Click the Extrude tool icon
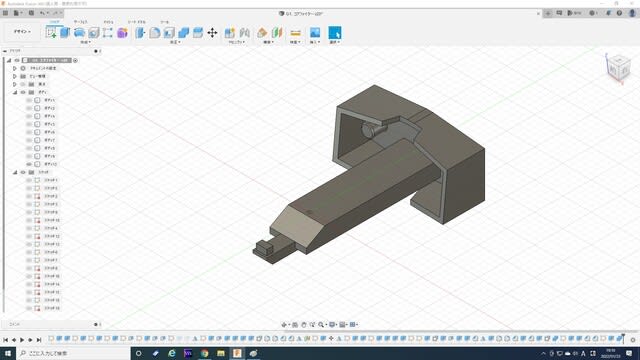 tap(65, 33)
